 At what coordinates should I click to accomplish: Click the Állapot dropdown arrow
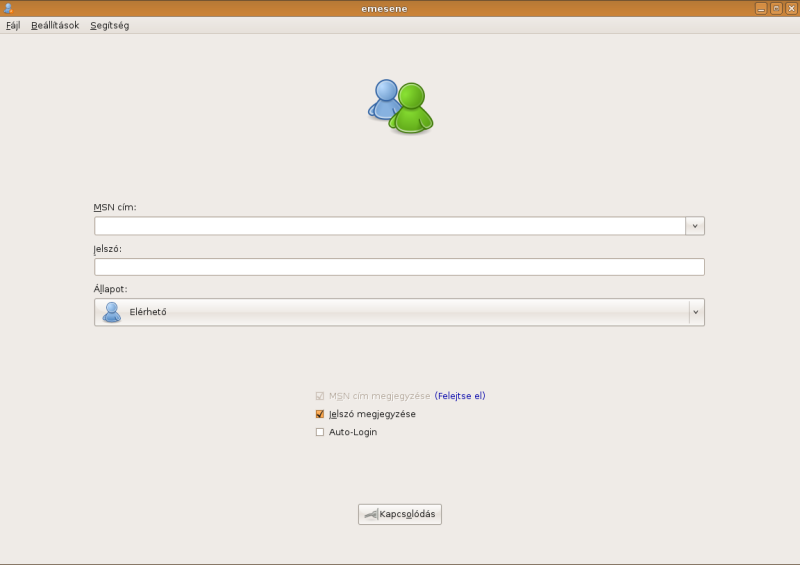(695, 312)
